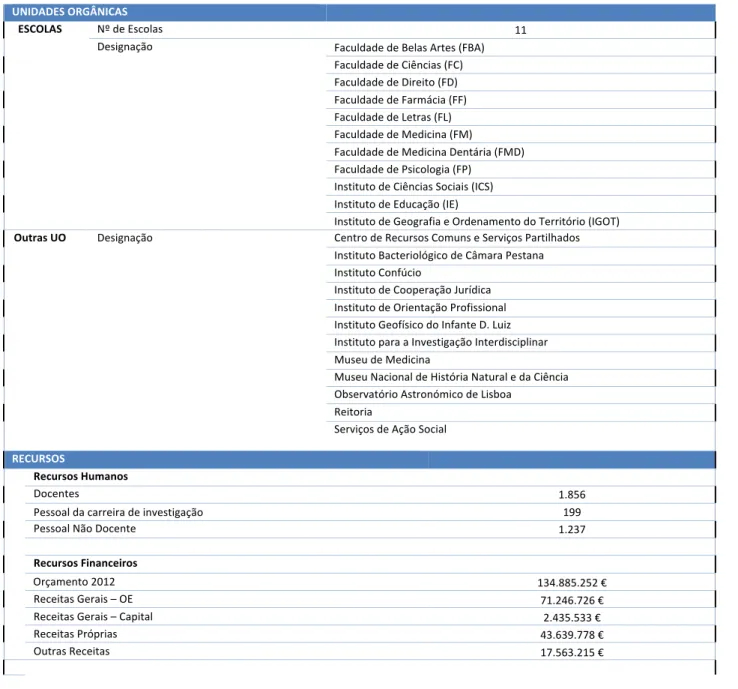This screenshot has width=738, height=689.
Task: Click Observatório Astronómico de Lisboa
Action: [423, 394]
